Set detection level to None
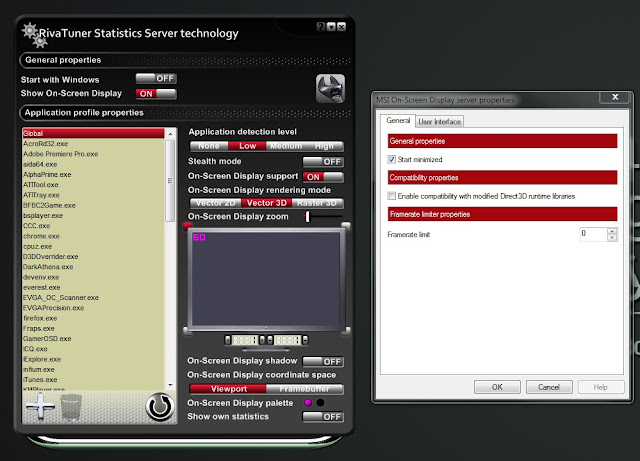 click(x=209, y=146)
